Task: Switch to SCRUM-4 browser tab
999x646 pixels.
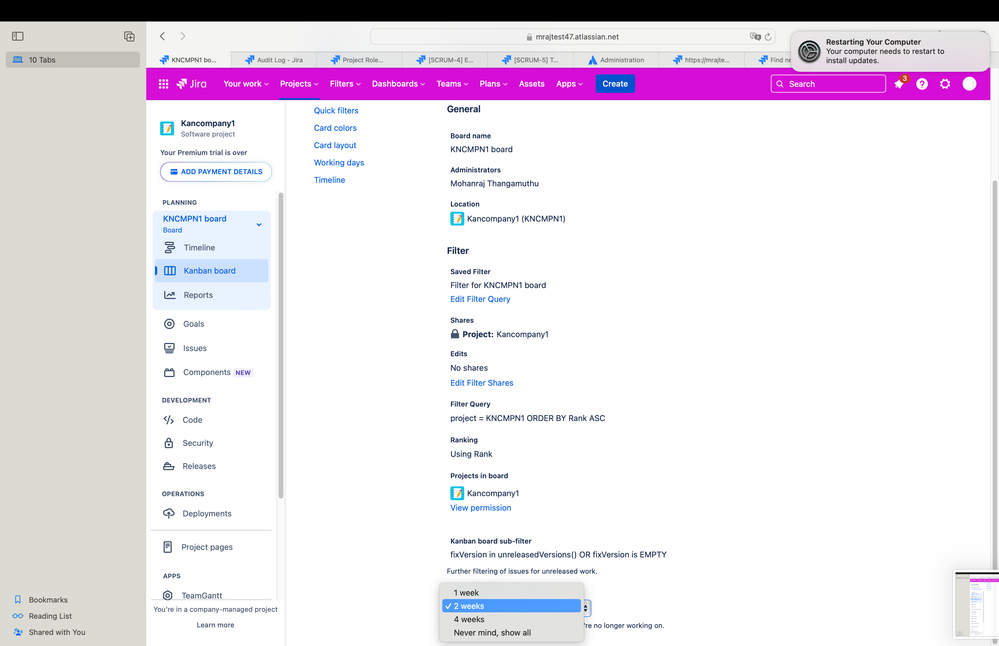Action: point(445,60)
